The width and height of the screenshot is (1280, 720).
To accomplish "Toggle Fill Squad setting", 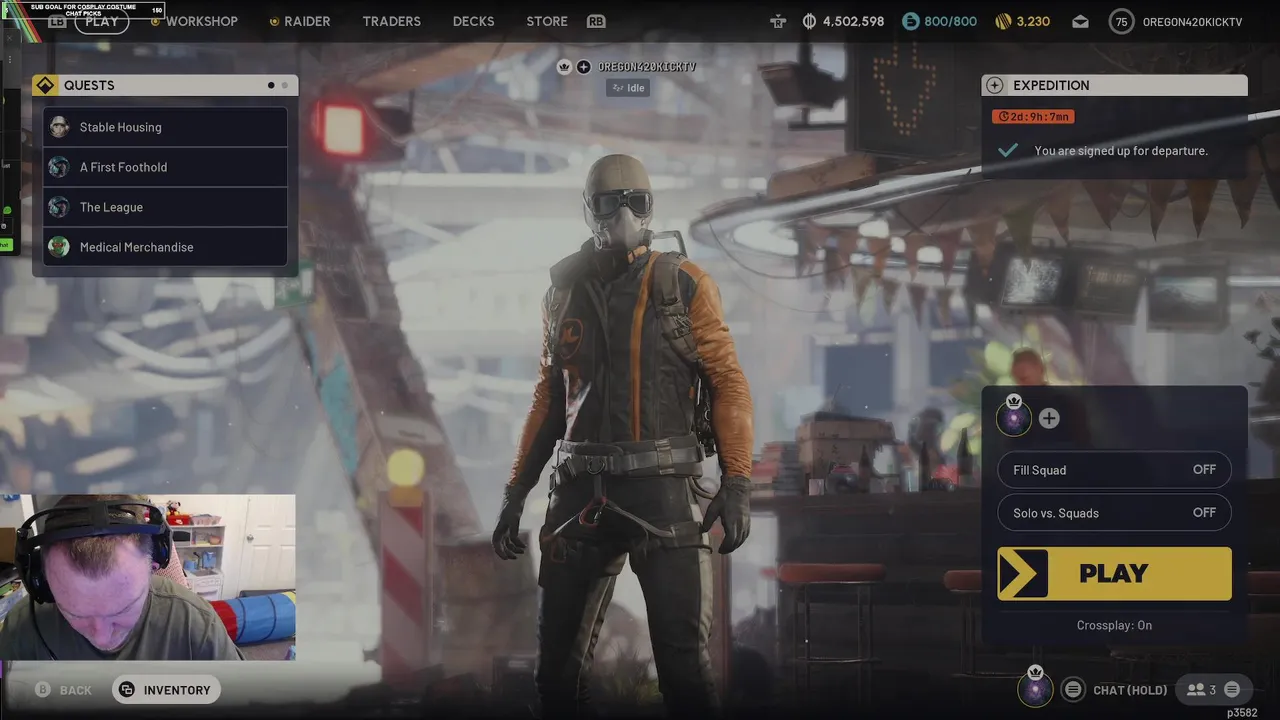I will tap(1114, 470).
